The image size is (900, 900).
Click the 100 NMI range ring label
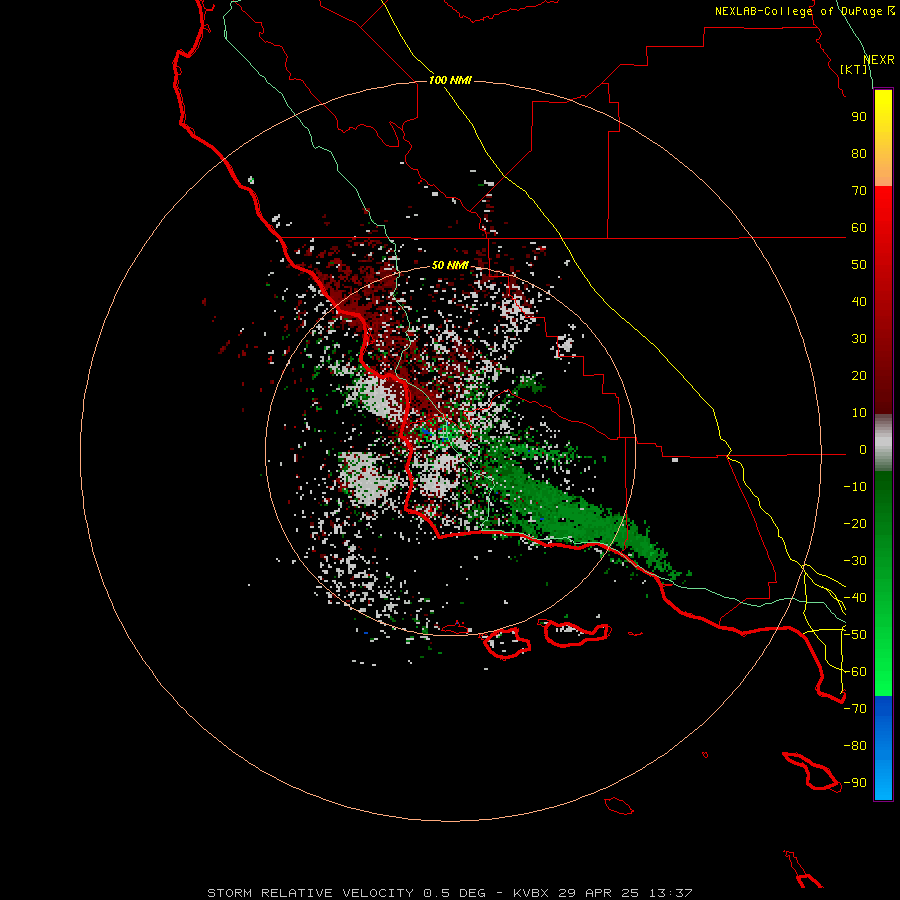pyautogui.click(x=450, y=80)
